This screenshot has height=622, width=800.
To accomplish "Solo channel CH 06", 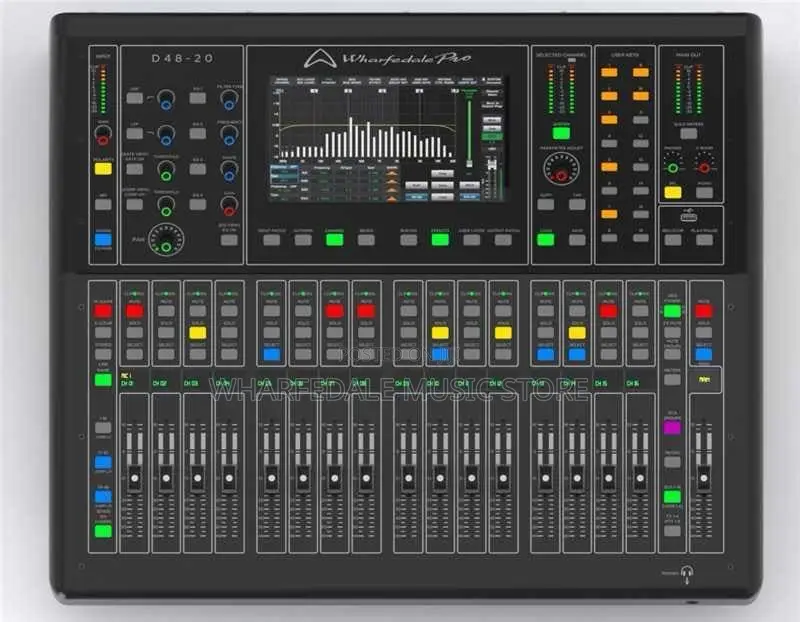I will 303,333.
